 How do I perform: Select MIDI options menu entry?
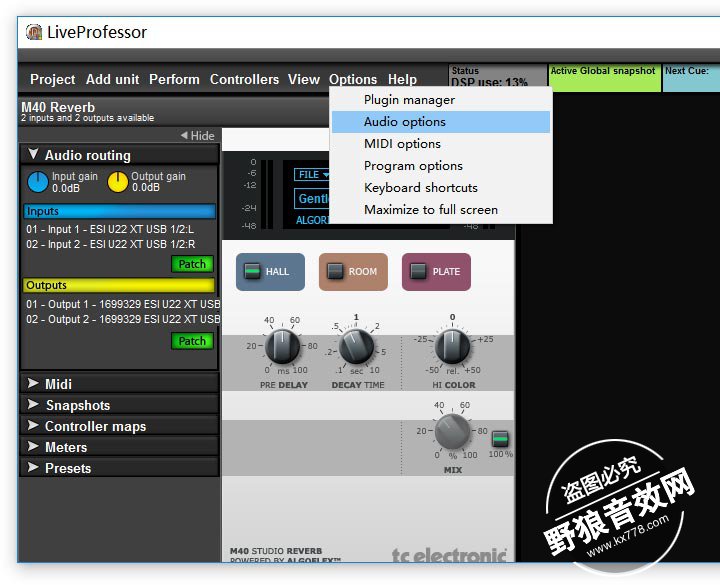[x=441, y=144]
